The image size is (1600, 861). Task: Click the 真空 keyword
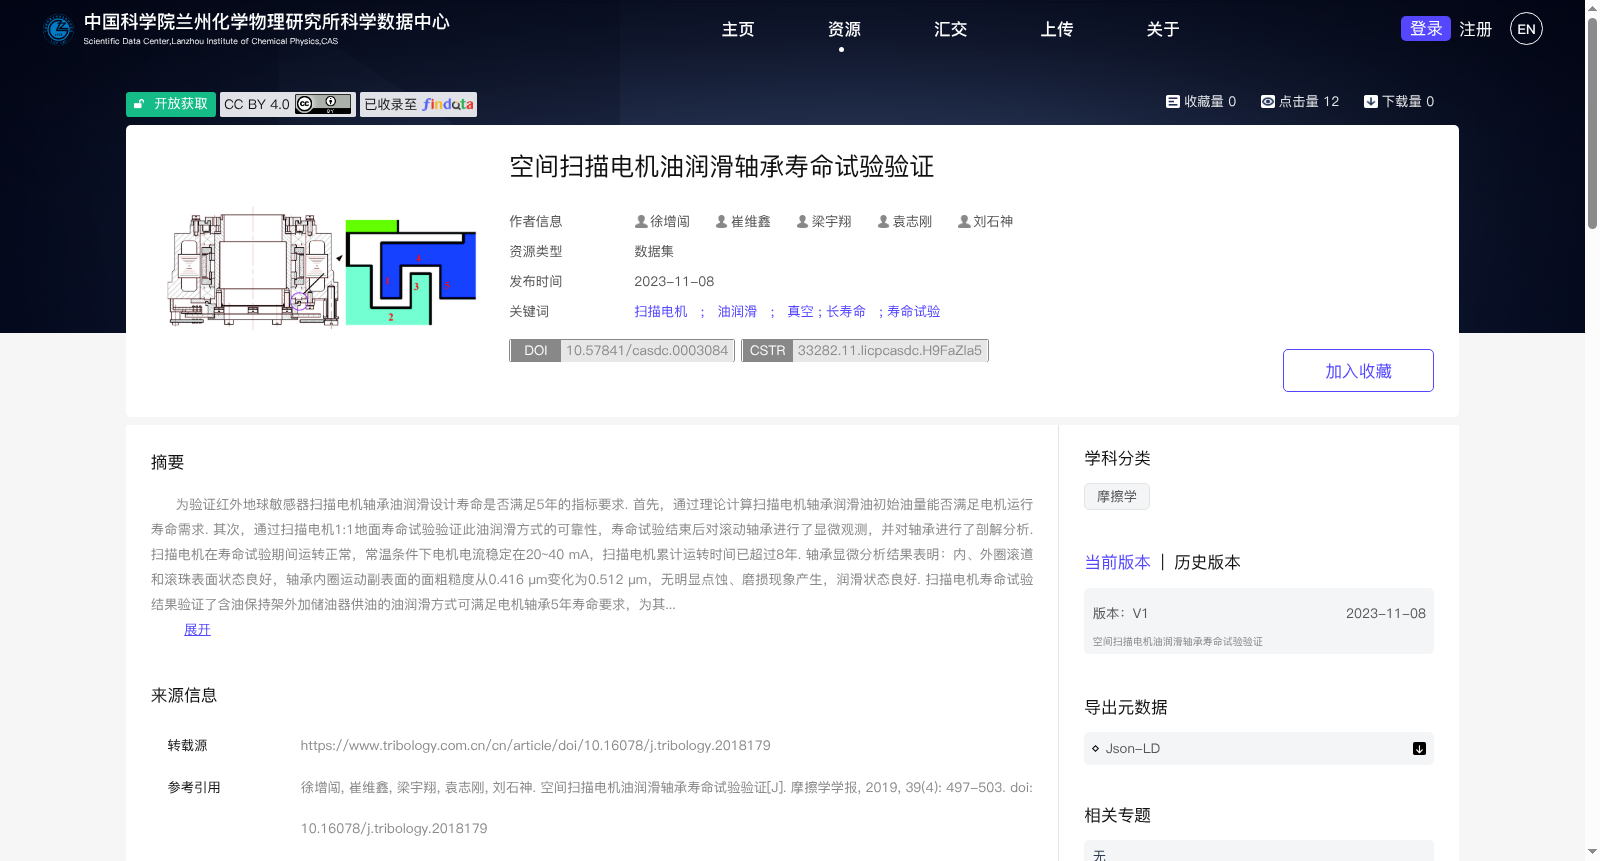(x=800, y=312)
